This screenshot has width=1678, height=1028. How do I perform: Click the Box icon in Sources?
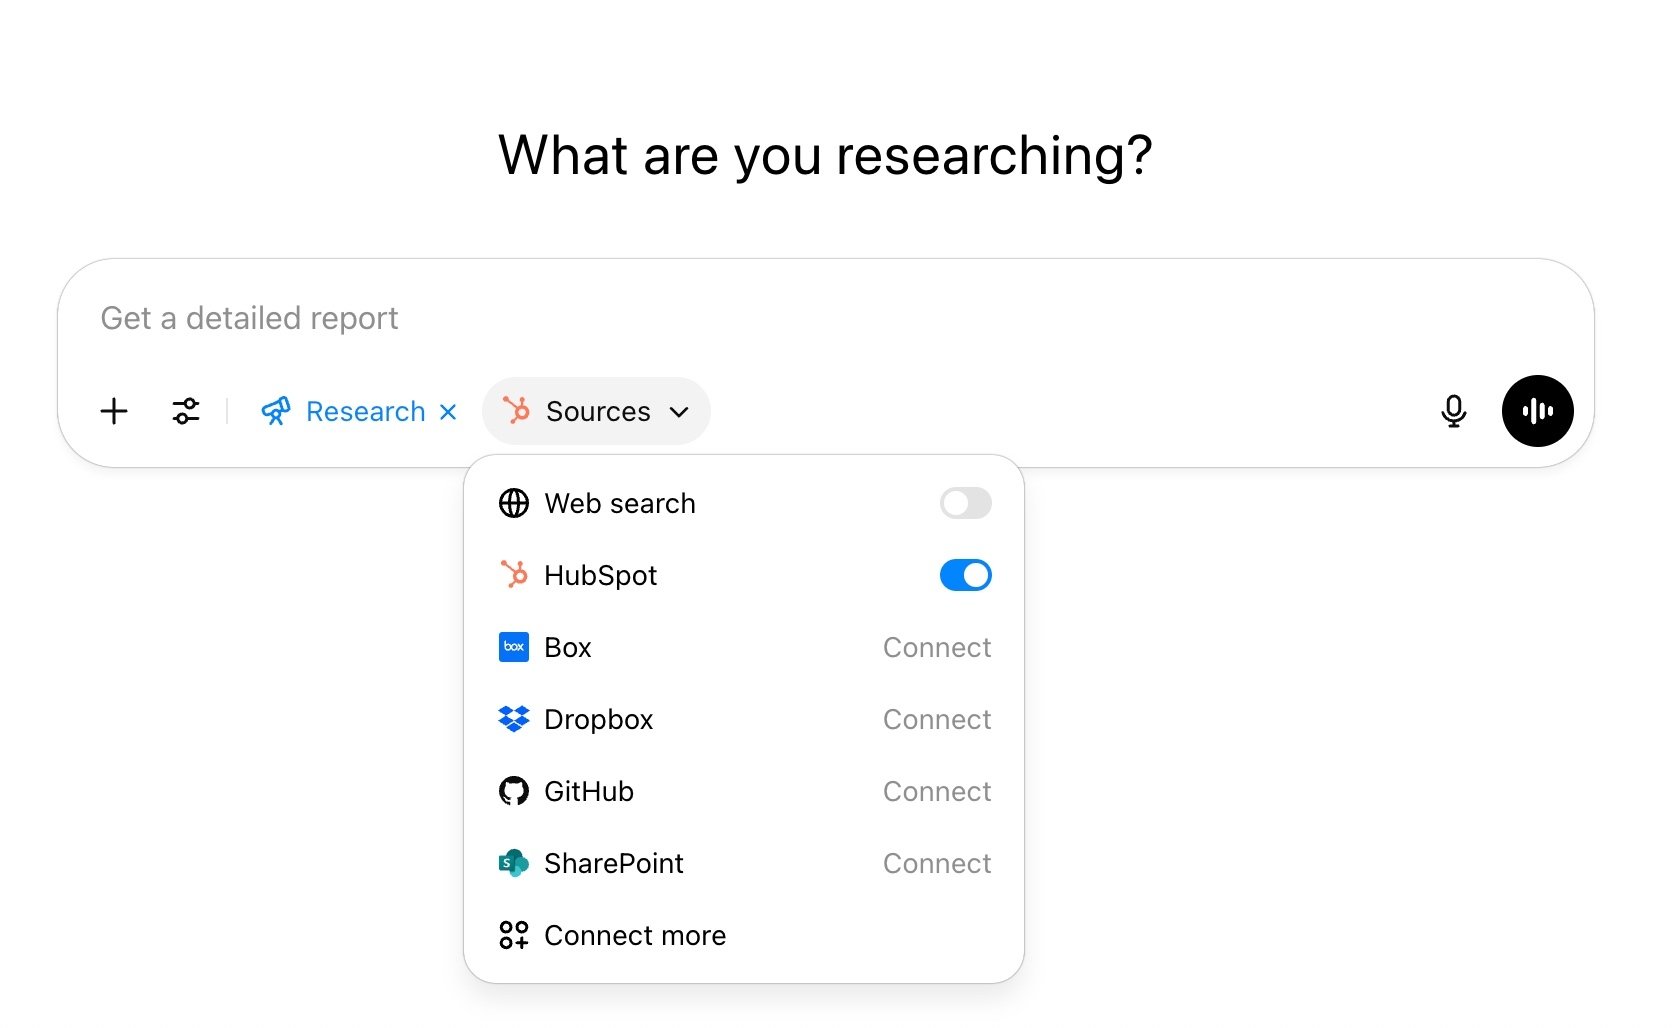tap(514, 647)
